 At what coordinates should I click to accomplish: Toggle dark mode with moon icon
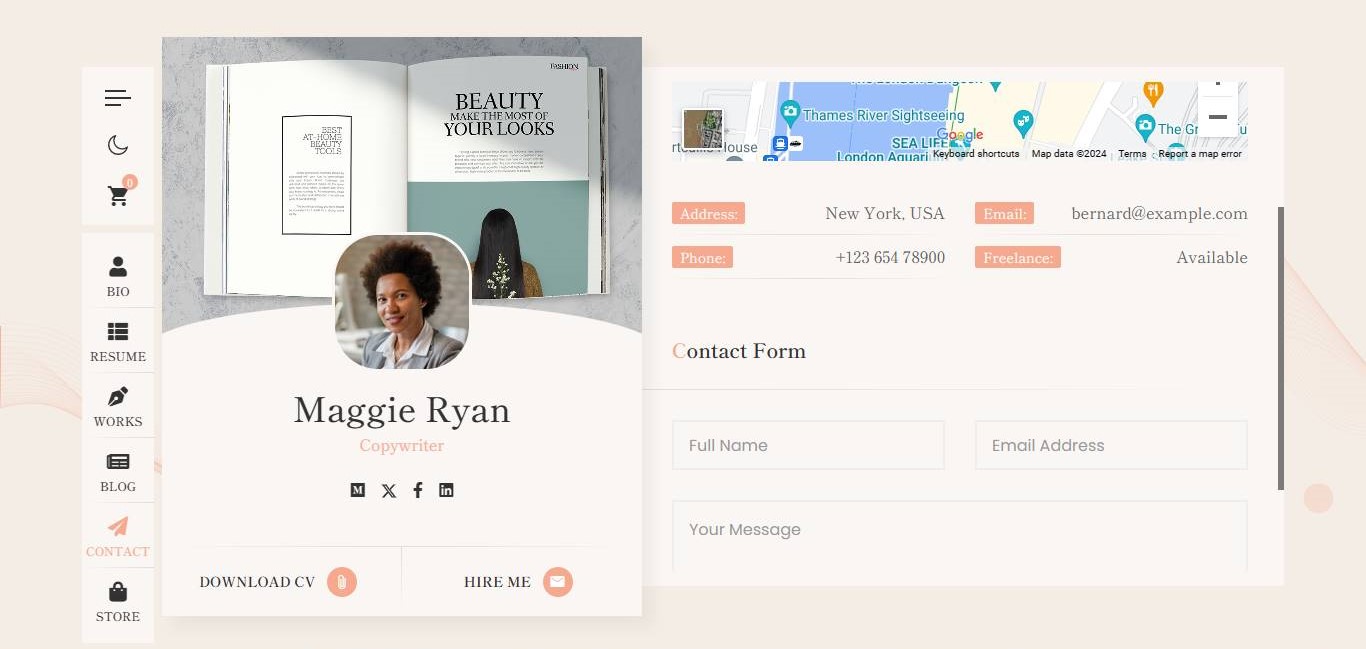point(118,146)
